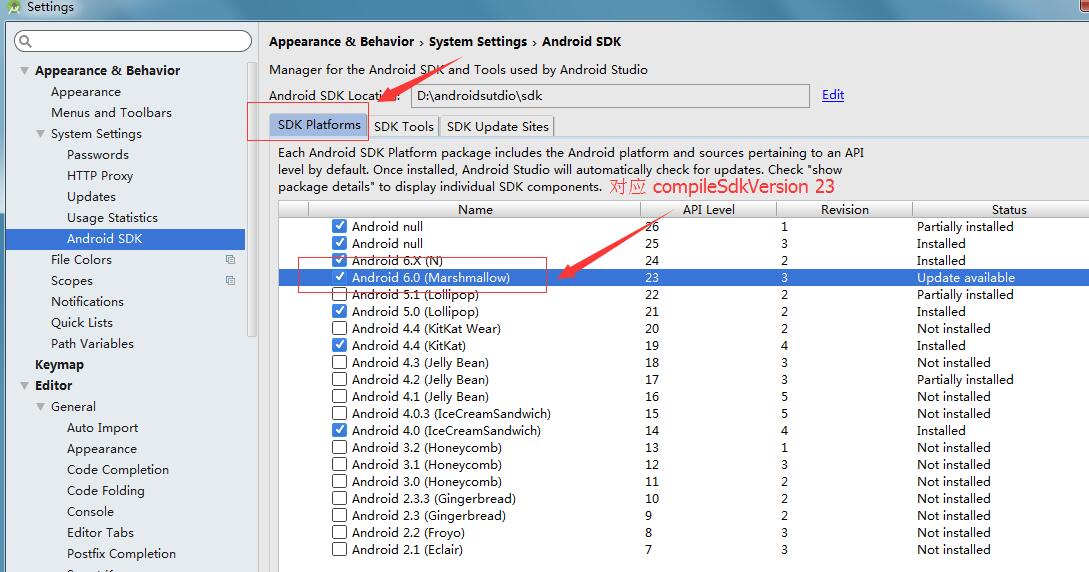The width and height of the screenshot is (1089, 572).
Task: Check Android 4.3 (Jelly Bean) checkbox
Action: coord(339,362)
